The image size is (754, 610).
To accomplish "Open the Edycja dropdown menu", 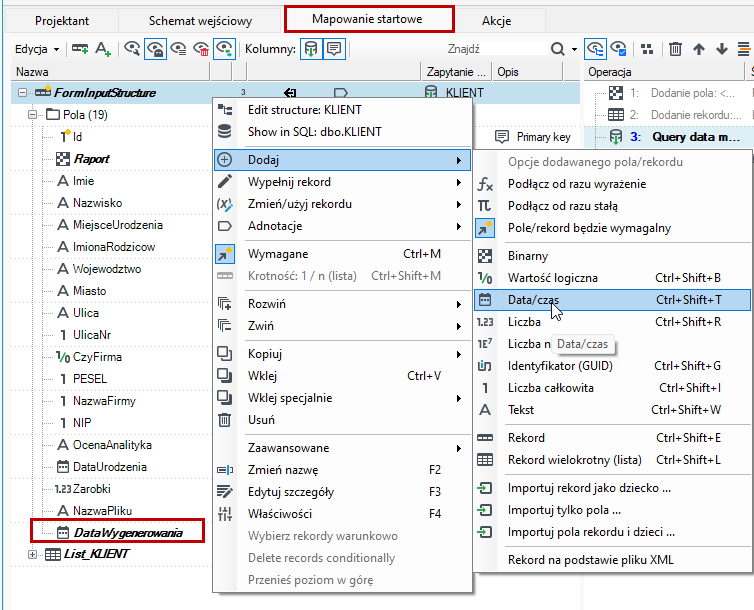I will coord(37,49).
